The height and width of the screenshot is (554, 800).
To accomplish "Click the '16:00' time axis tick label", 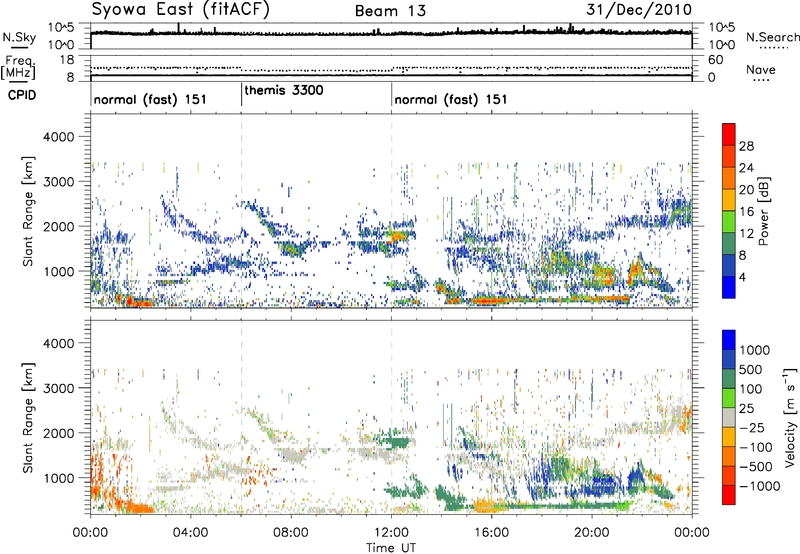I will pyautogui.click(x=491, y=533).
